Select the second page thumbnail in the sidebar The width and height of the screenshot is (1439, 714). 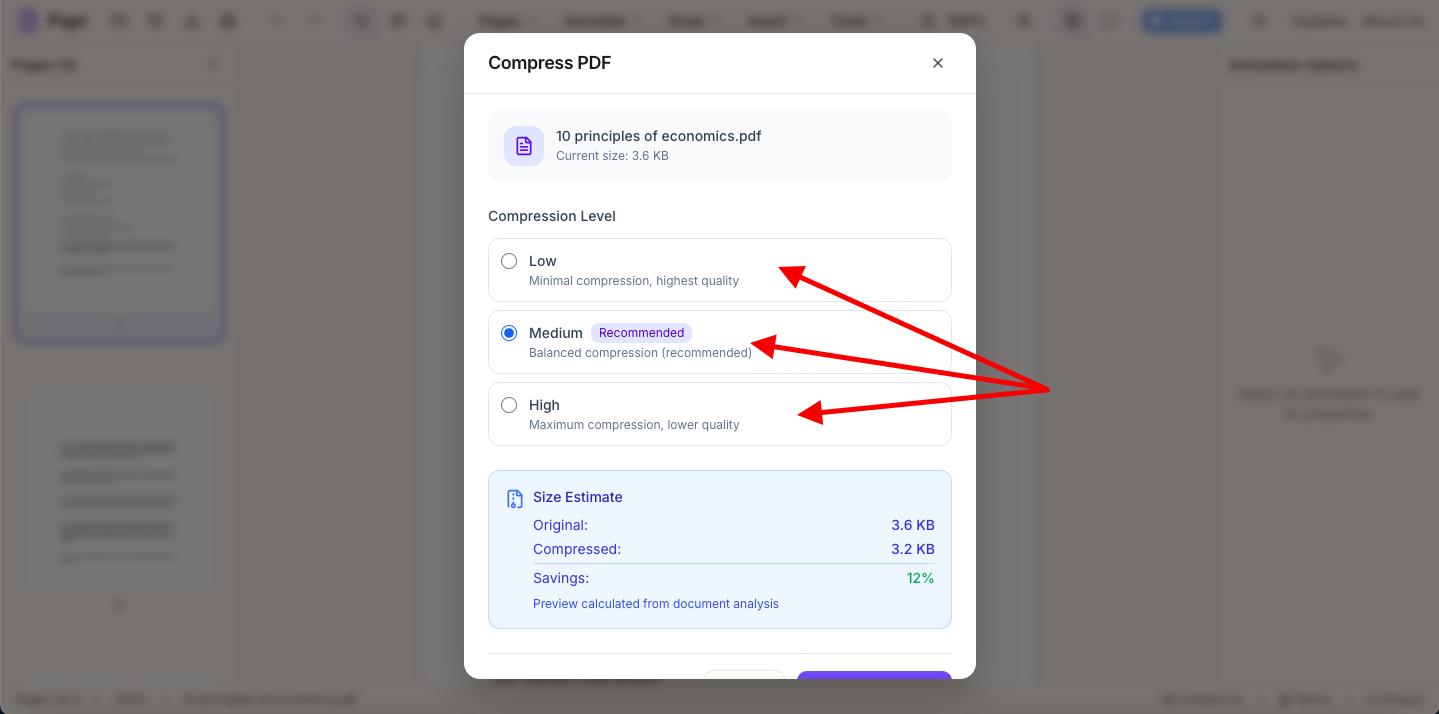pyautogui.click(x=119, y=490)
